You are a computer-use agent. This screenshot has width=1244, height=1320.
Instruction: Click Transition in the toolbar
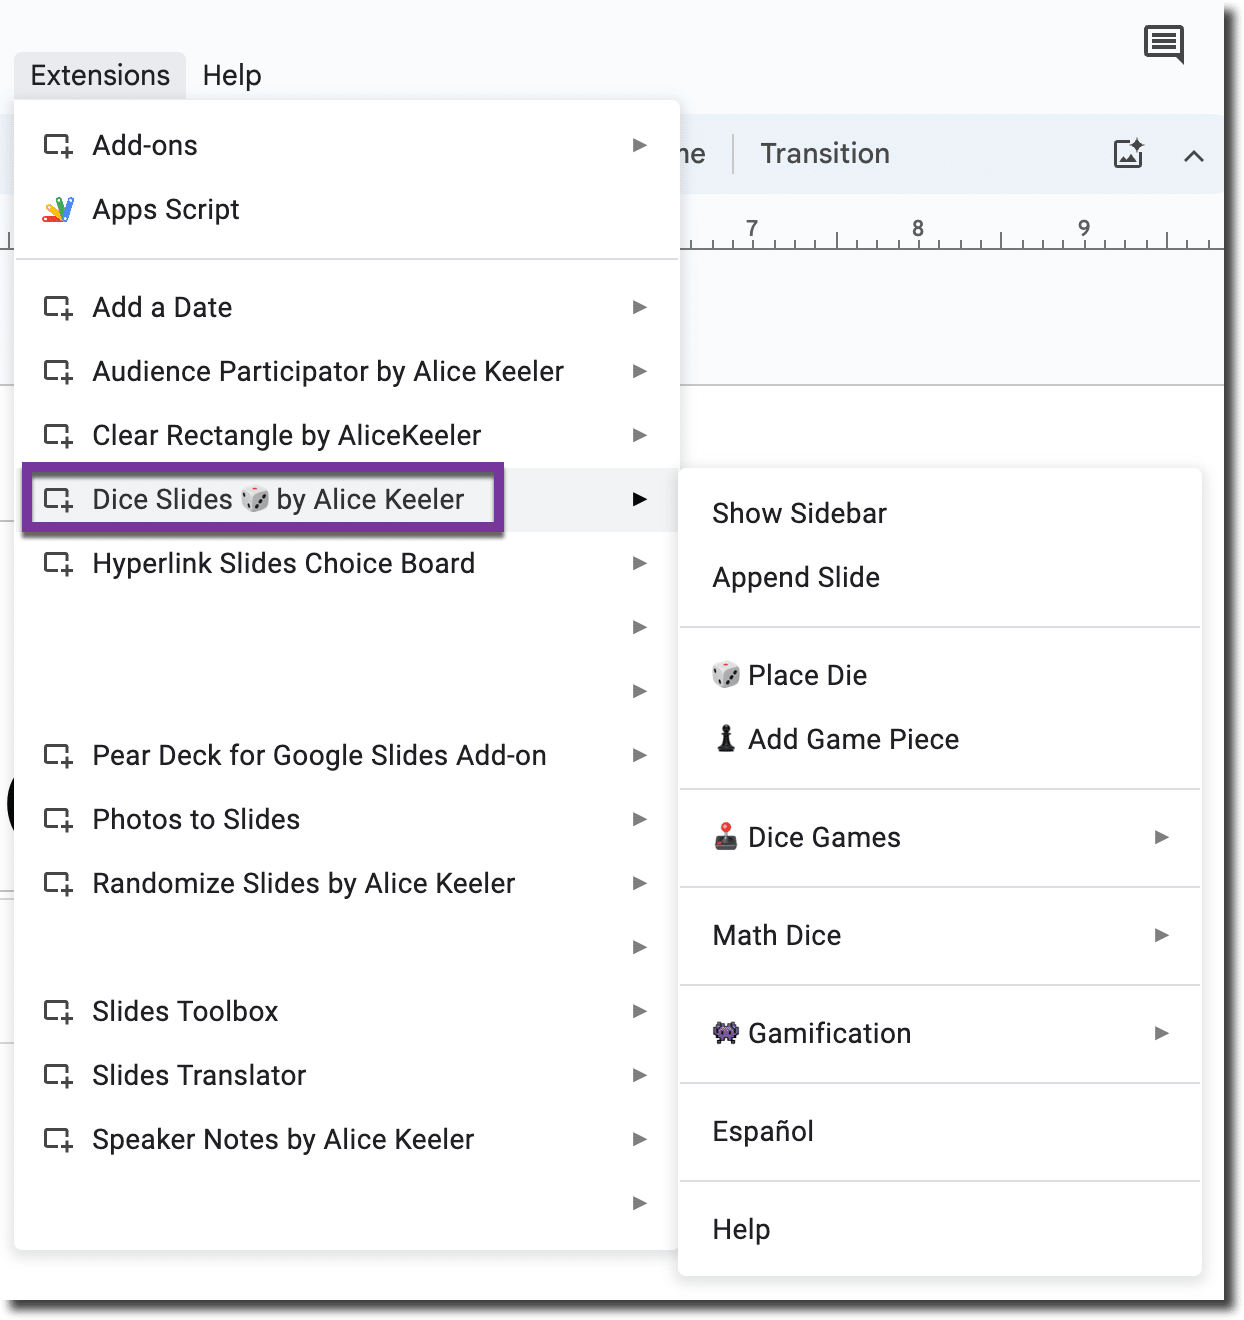[x=824, y=153]
